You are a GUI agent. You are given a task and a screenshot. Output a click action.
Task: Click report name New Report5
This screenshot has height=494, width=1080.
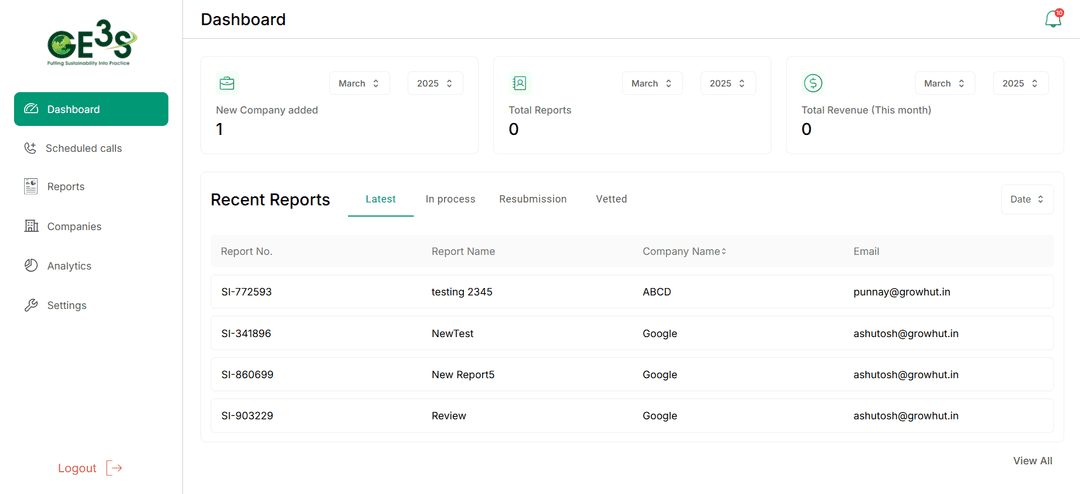pyautogui.click(x=464, y=375)
